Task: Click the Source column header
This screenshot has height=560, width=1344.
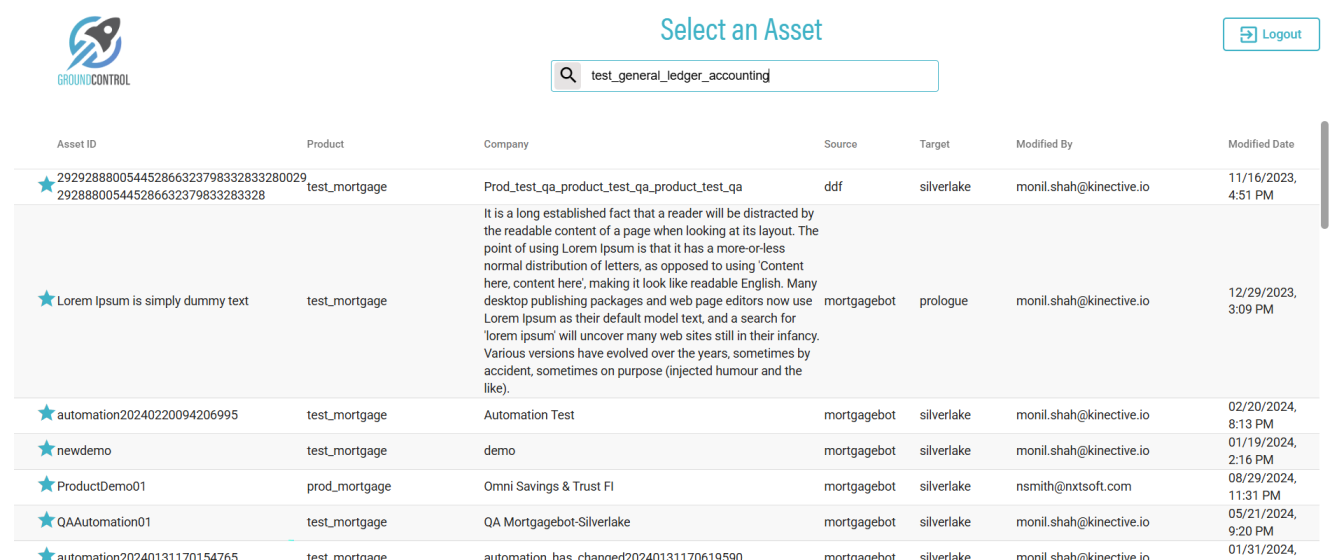Action: (x=840, y=144)
